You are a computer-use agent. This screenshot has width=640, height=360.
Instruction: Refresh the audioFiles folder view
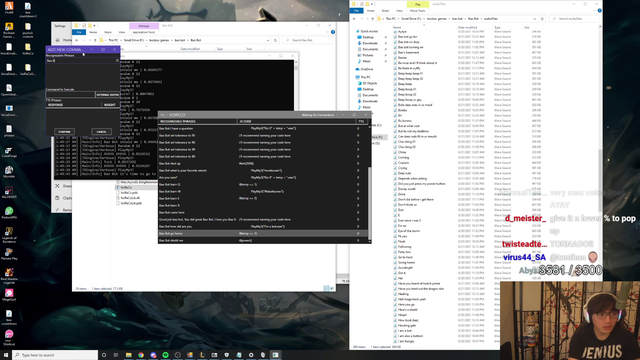[542, 19]
